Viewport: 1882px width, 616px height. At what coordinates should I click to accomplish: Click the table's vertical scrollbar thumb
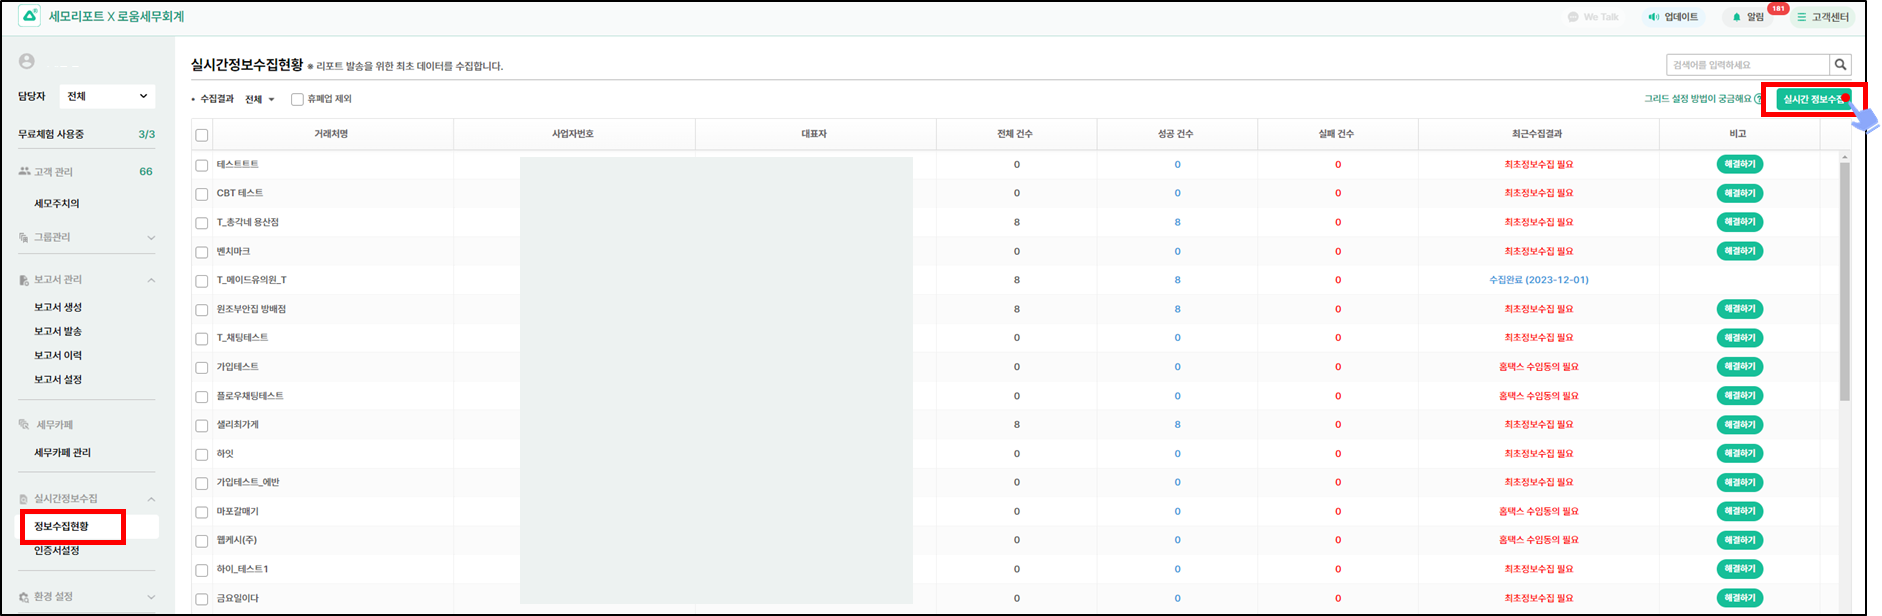click(1844, 280)
